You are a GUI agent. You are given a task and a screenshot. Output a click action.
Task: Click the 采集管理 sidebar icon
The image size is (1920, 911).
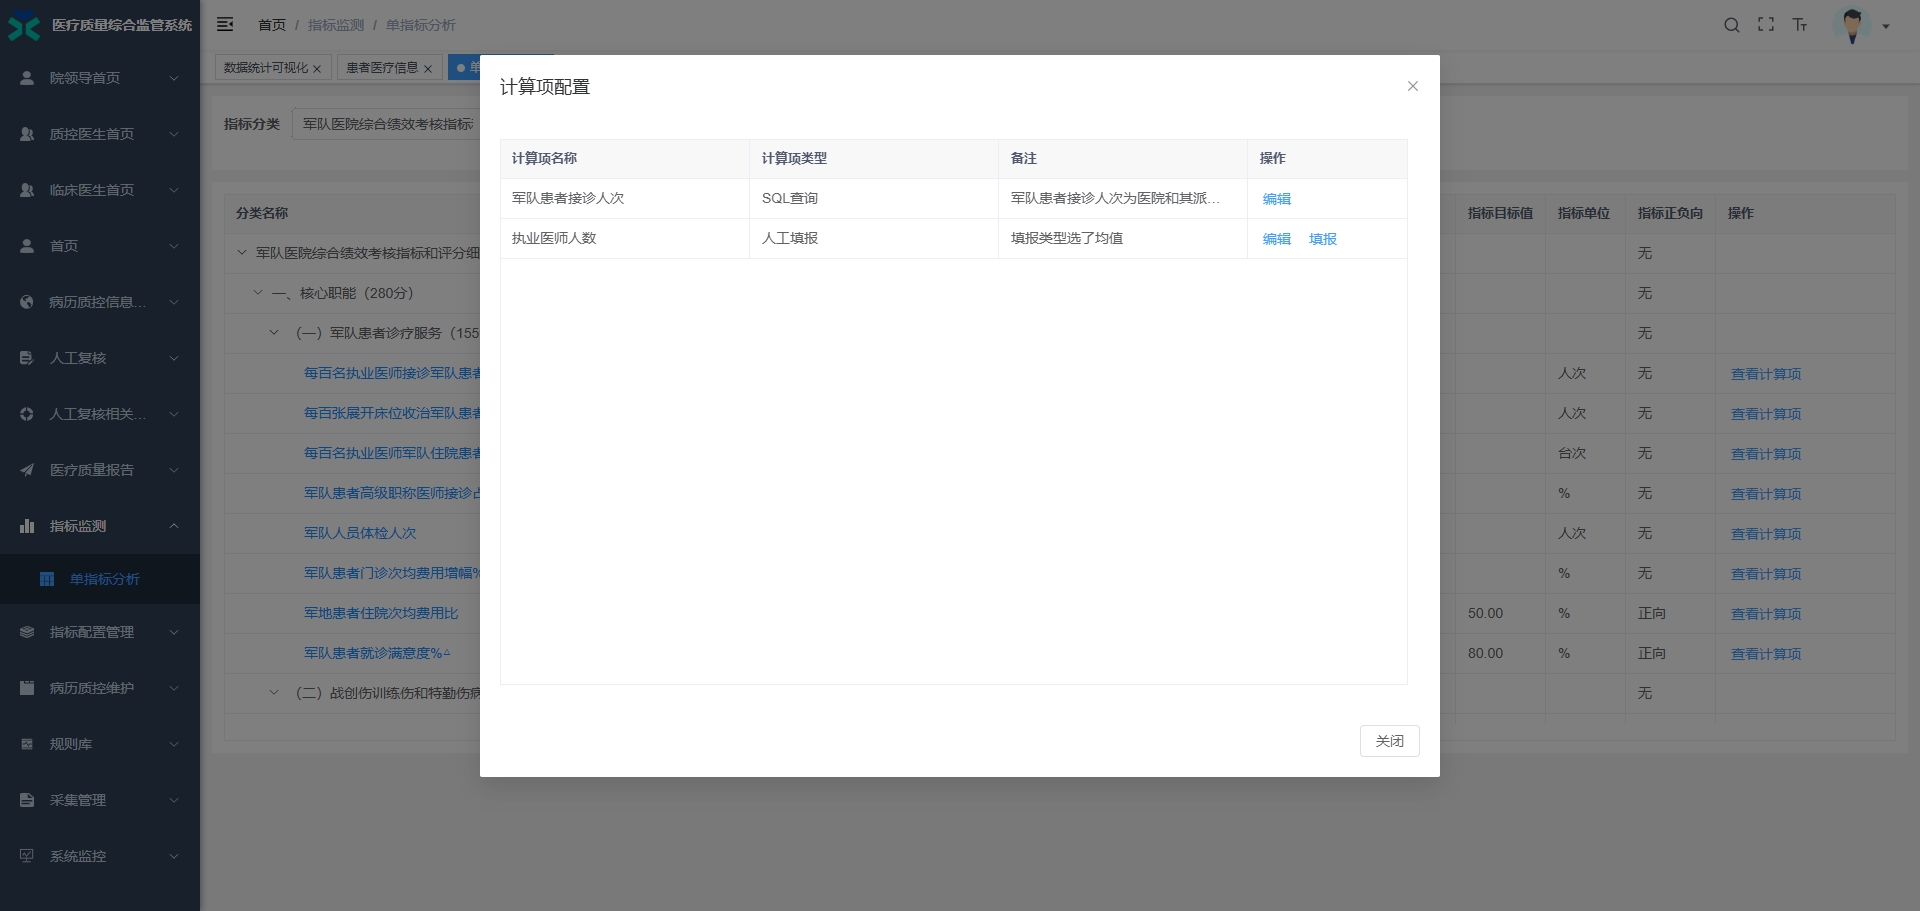(x=27, y=800)
